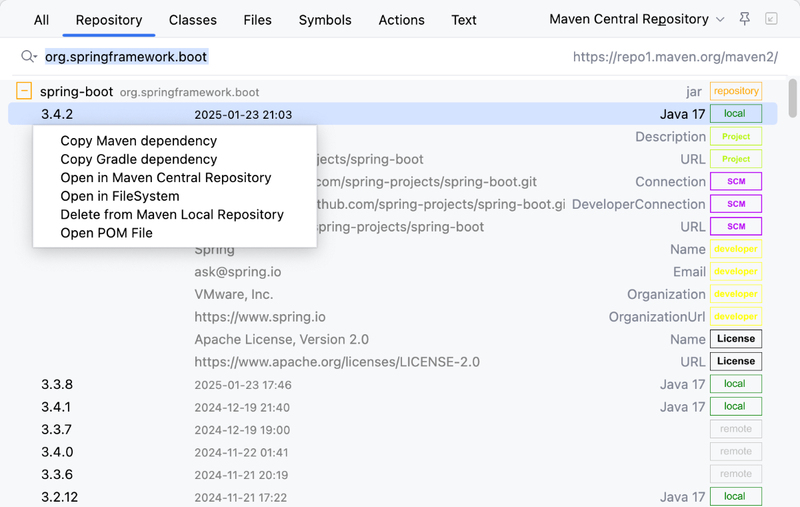Open Maven Central Repository dropdown

(637, 19)
